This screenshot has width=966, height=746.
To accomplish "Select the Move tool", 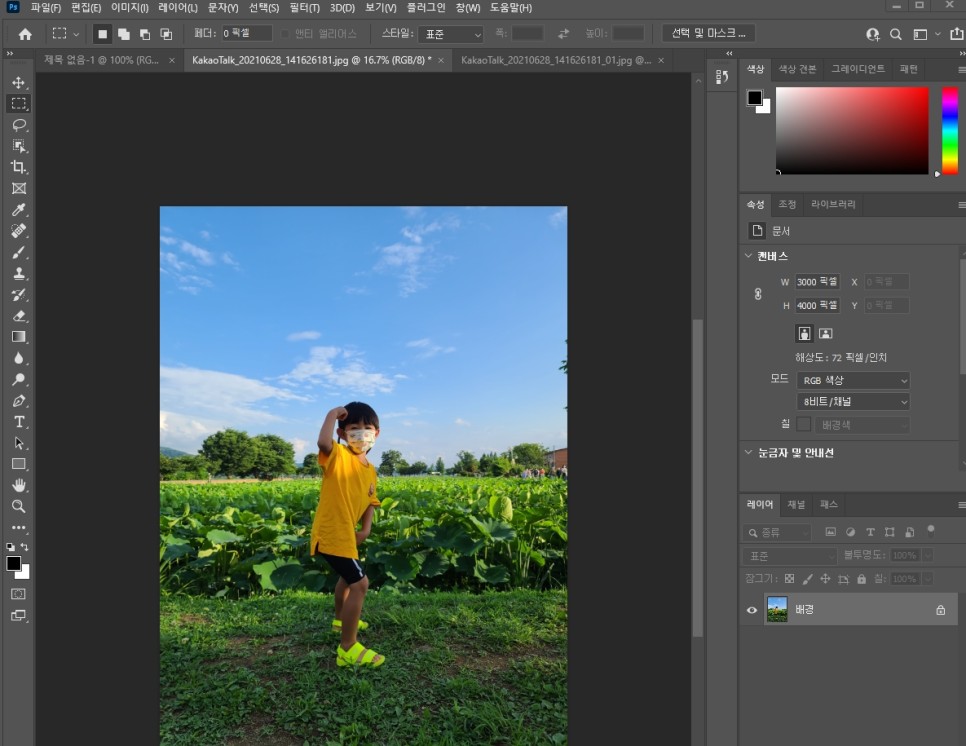I will pos(18,83).
